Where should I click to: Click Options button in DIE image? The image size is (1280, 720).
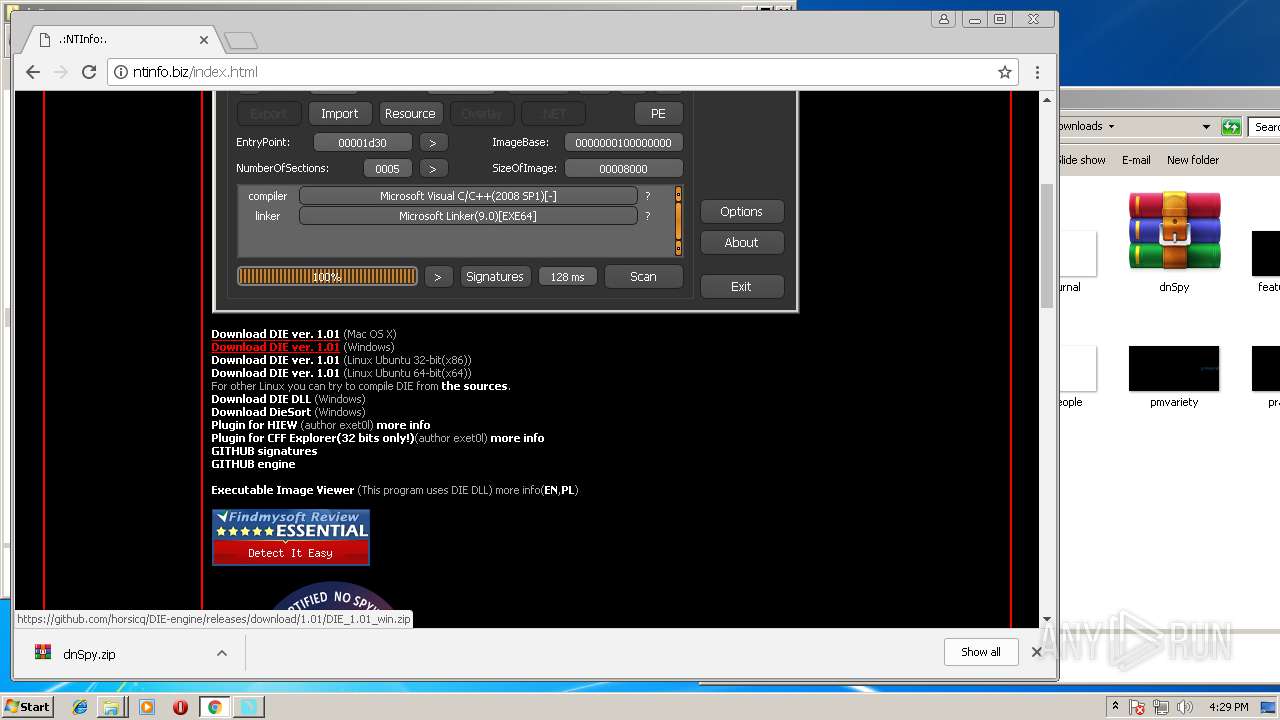[x=741, y=212]
